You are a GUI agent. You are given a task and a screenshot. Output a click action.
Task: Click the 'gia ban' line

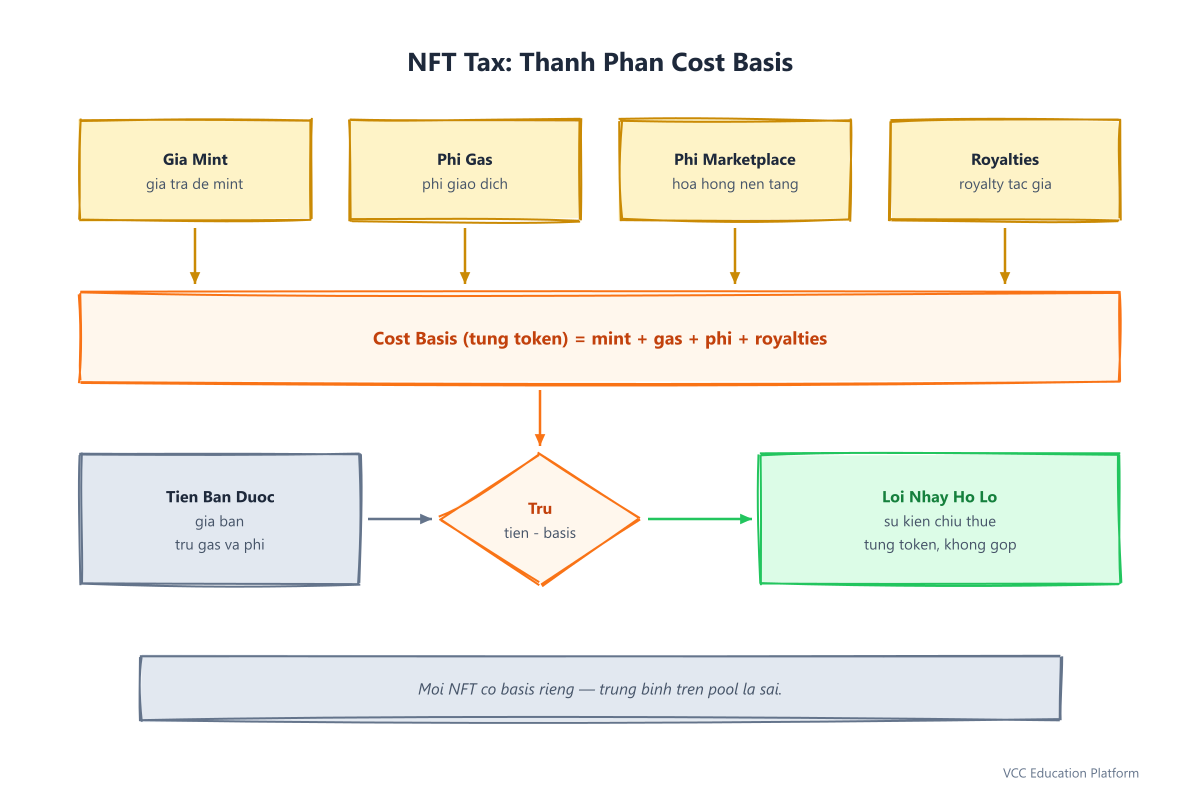point(220,521)
